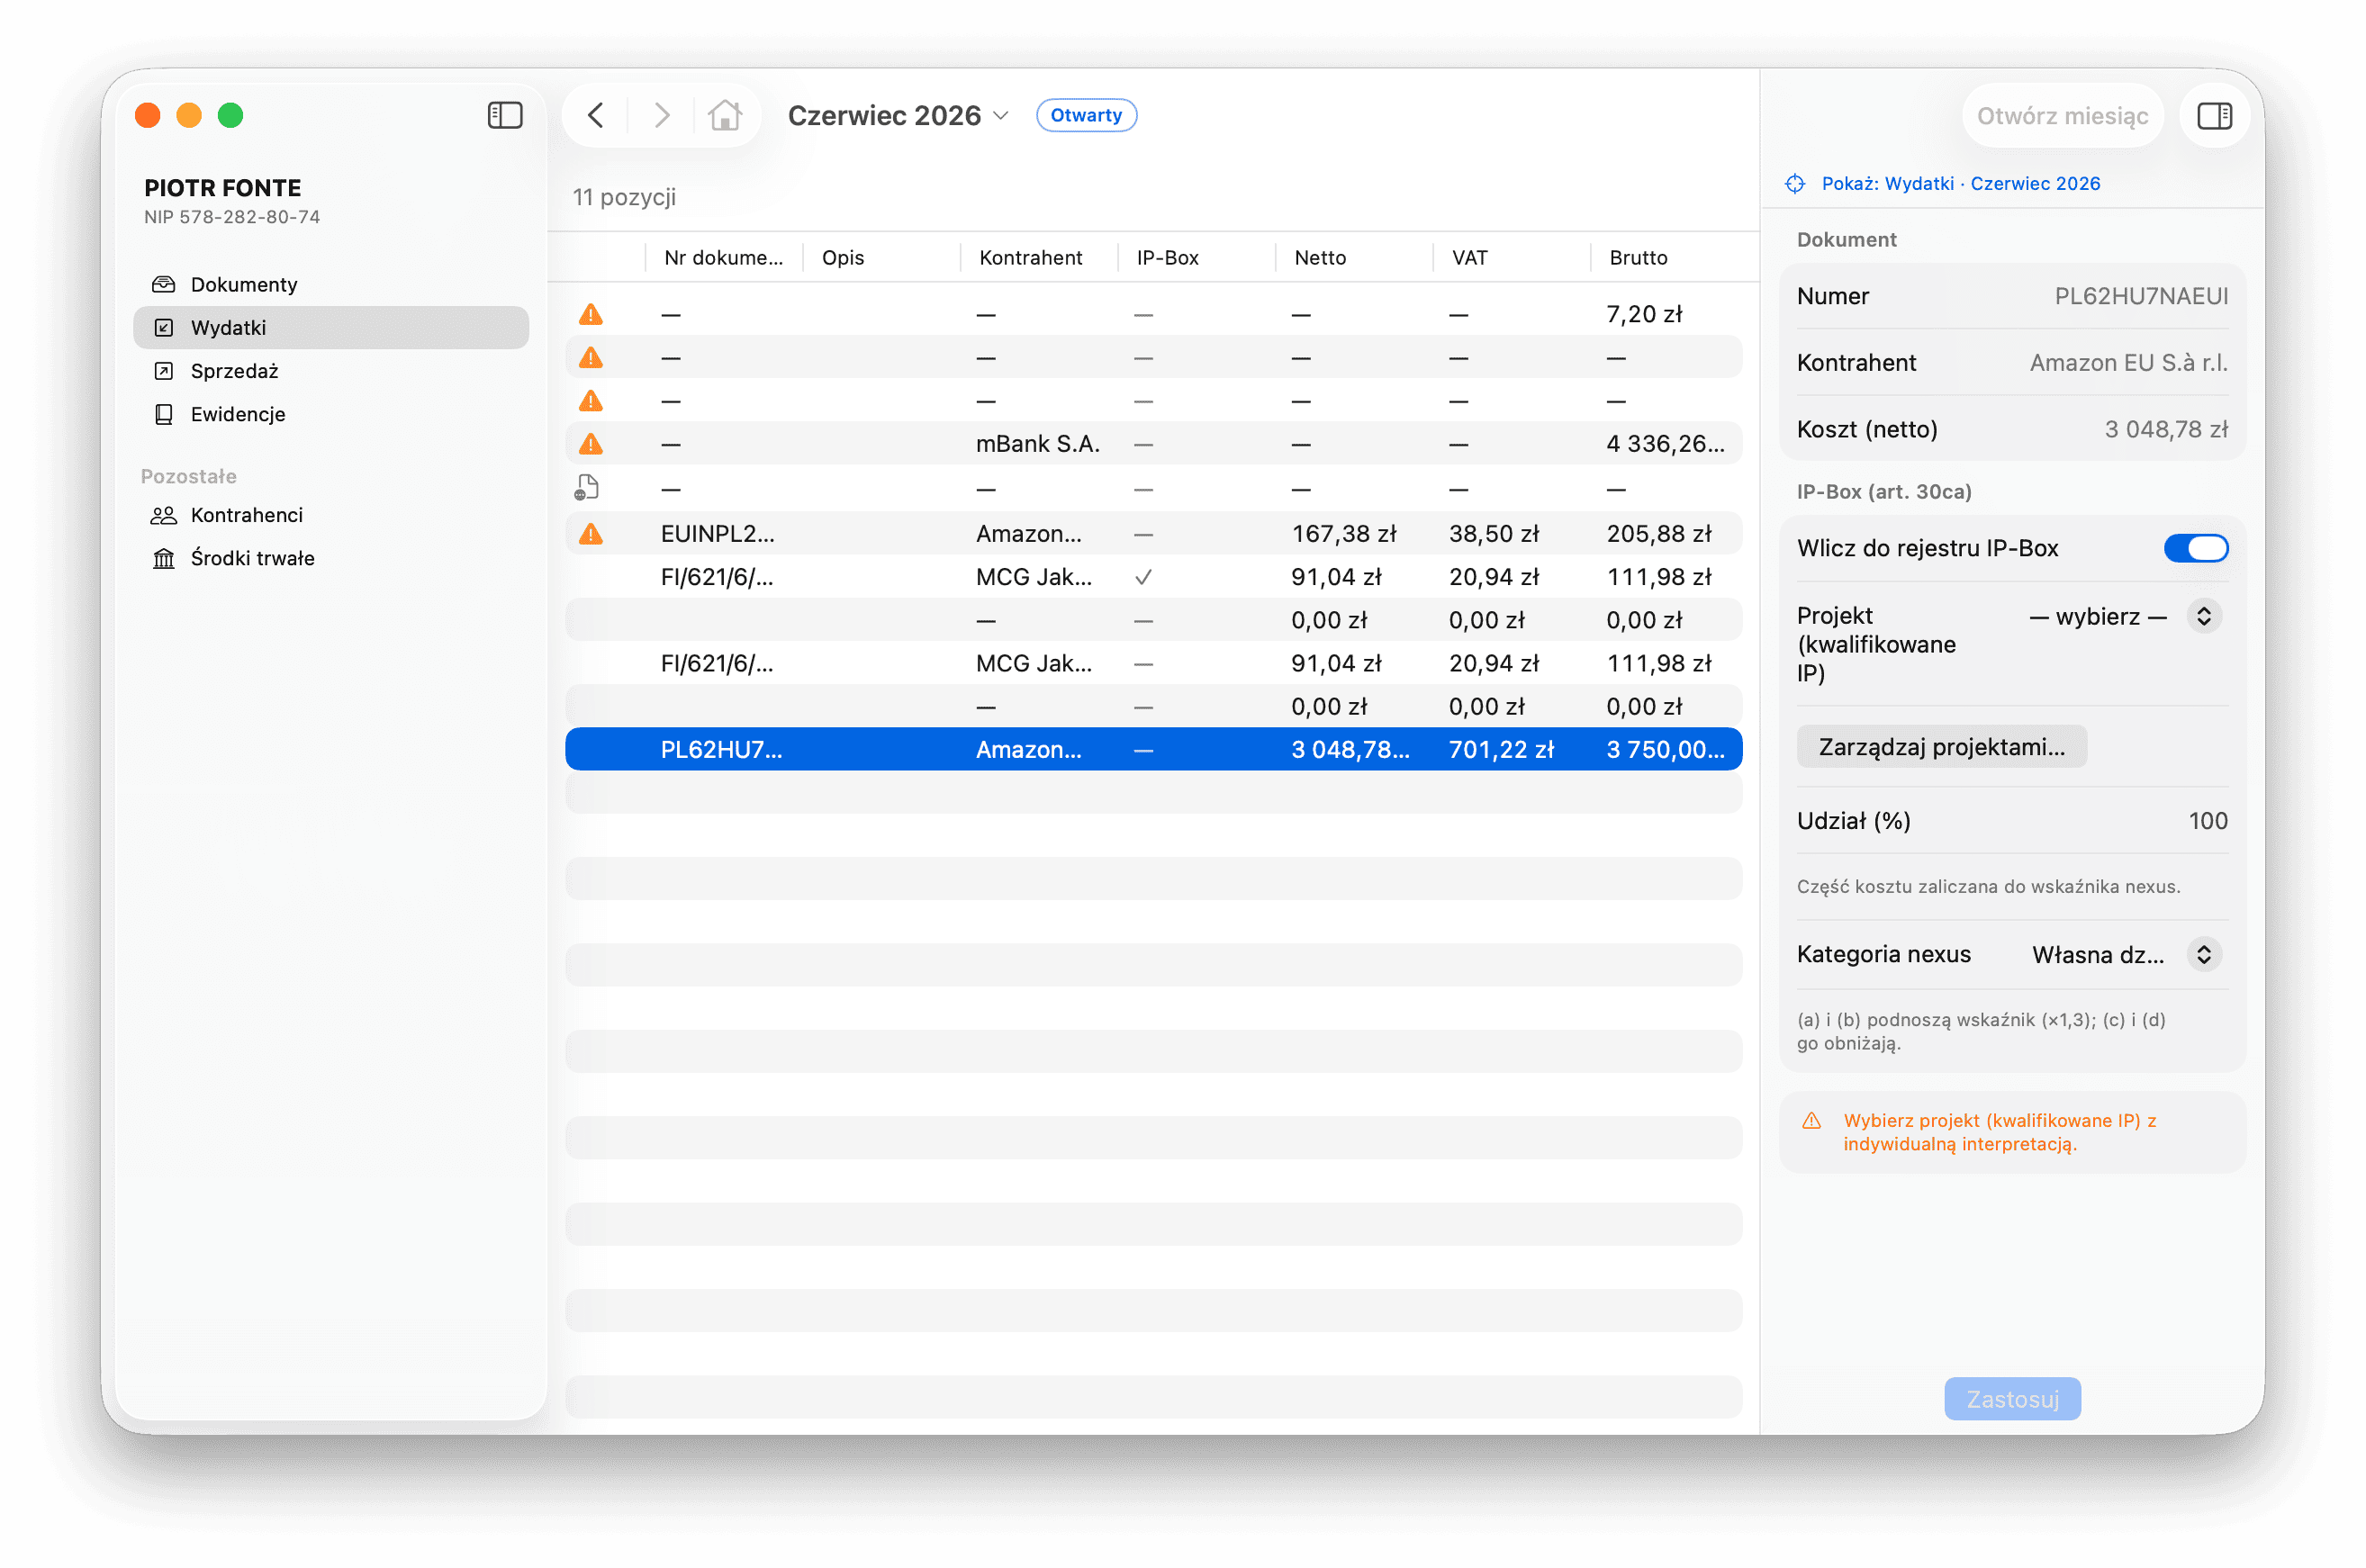
Task: Click Kontrahent value Amazon EU S.à r.l.
Action: (x=2127, y=363)
